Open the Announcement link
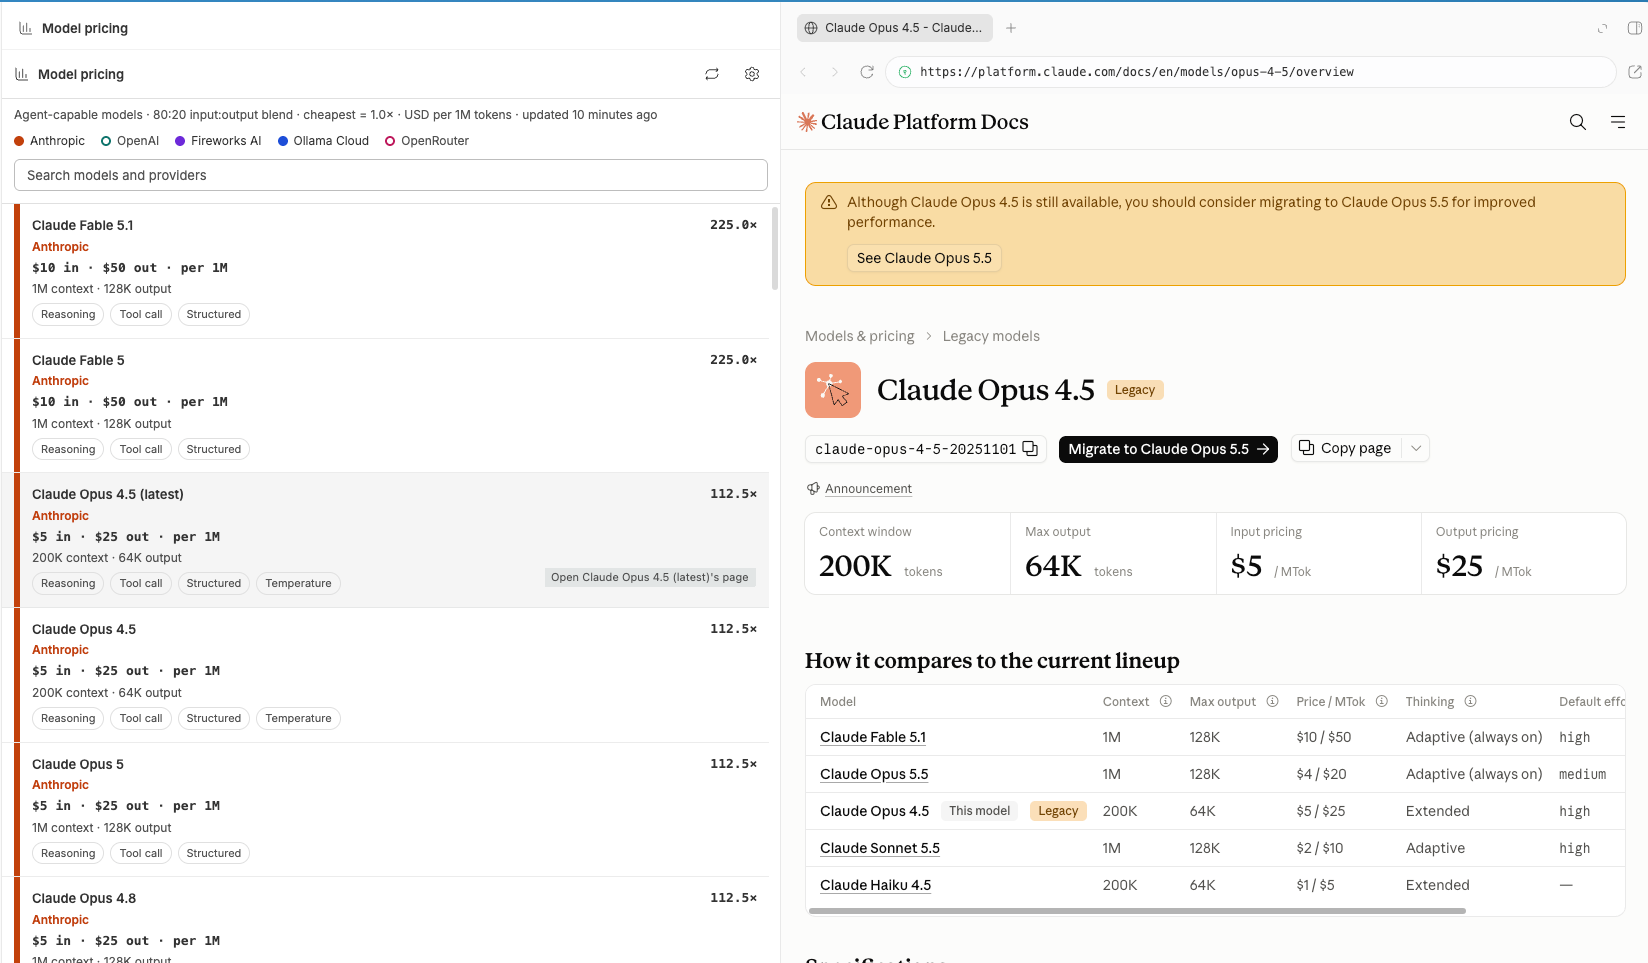Viewport: 1648px width, 963px height. pos(868,489)
